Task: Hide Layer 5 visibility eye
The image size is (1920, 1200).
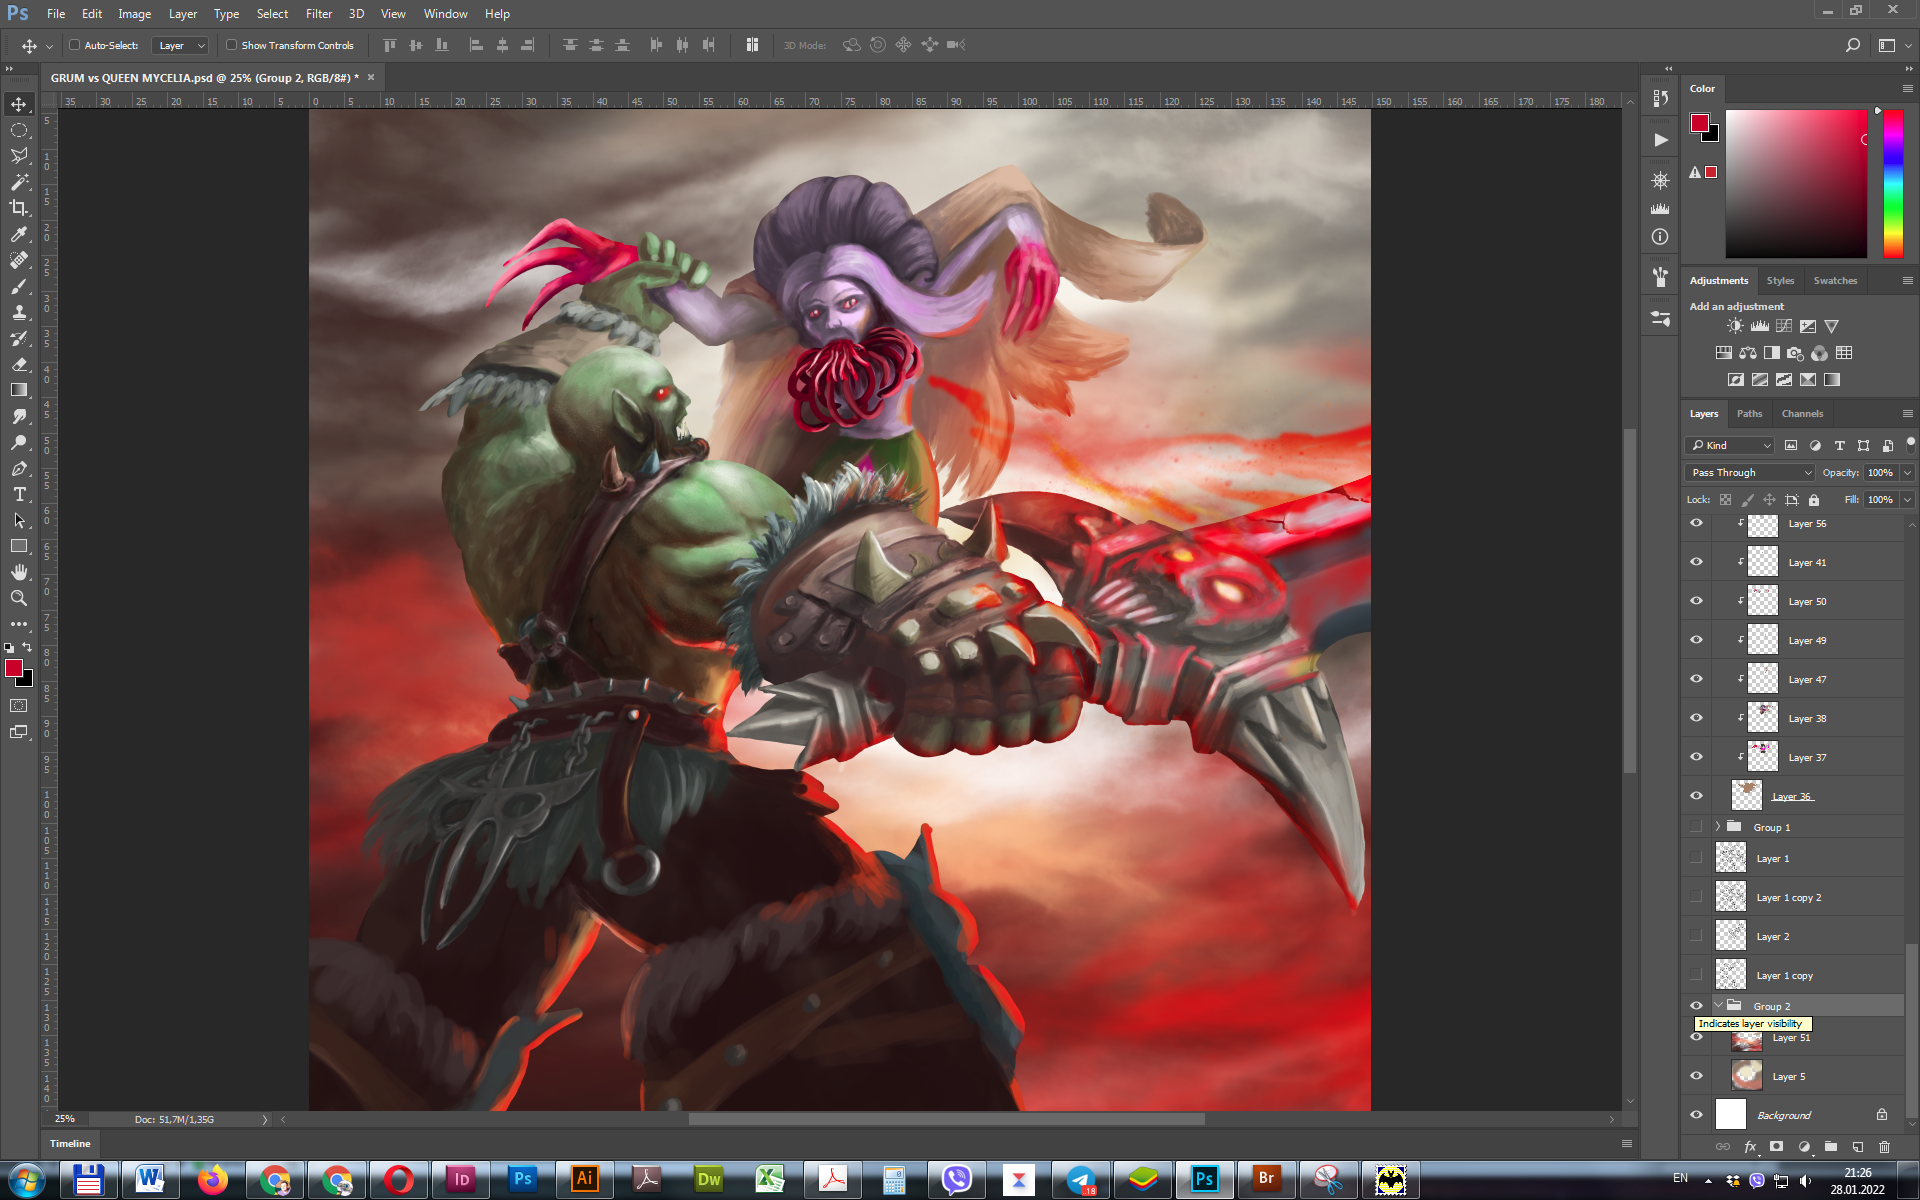Action: (1696, 1076)
